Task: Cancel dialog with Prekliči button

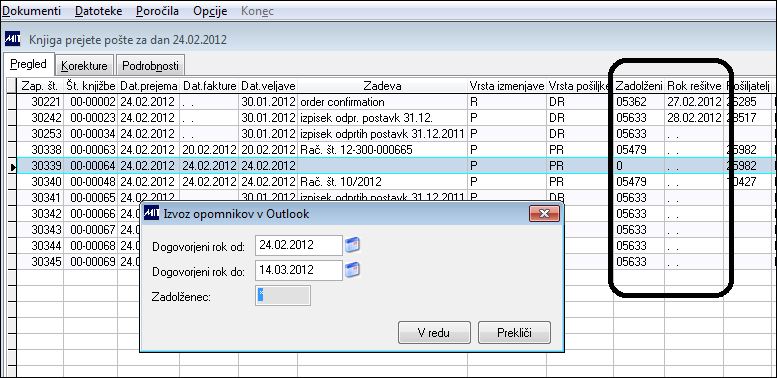Action: tap(514, 332)
